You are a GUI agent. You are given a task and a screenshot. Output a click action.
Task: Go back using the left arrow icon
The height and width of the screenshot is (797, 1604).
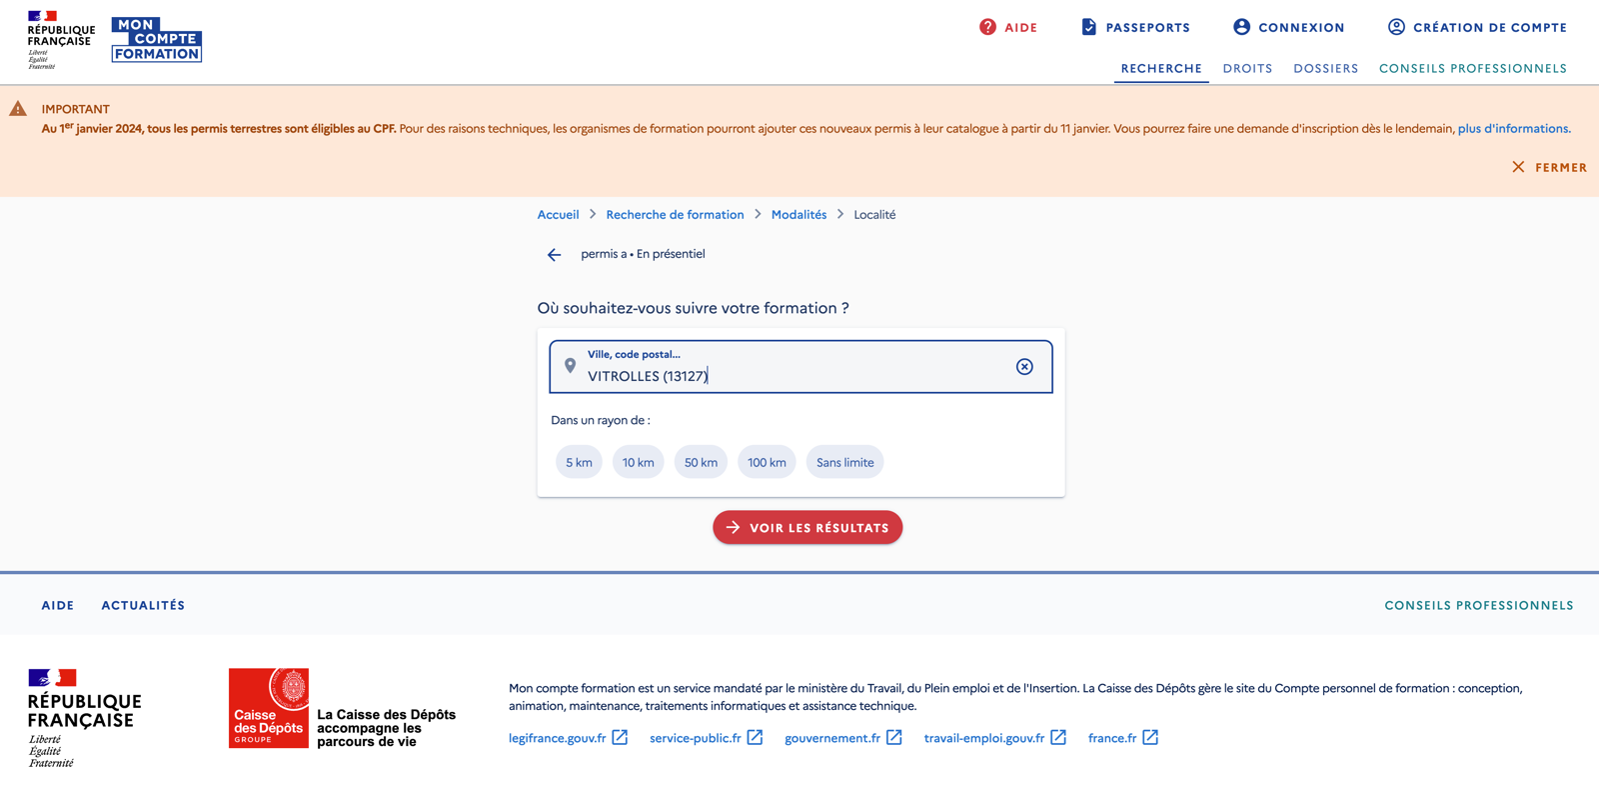(x=554, y=255)
